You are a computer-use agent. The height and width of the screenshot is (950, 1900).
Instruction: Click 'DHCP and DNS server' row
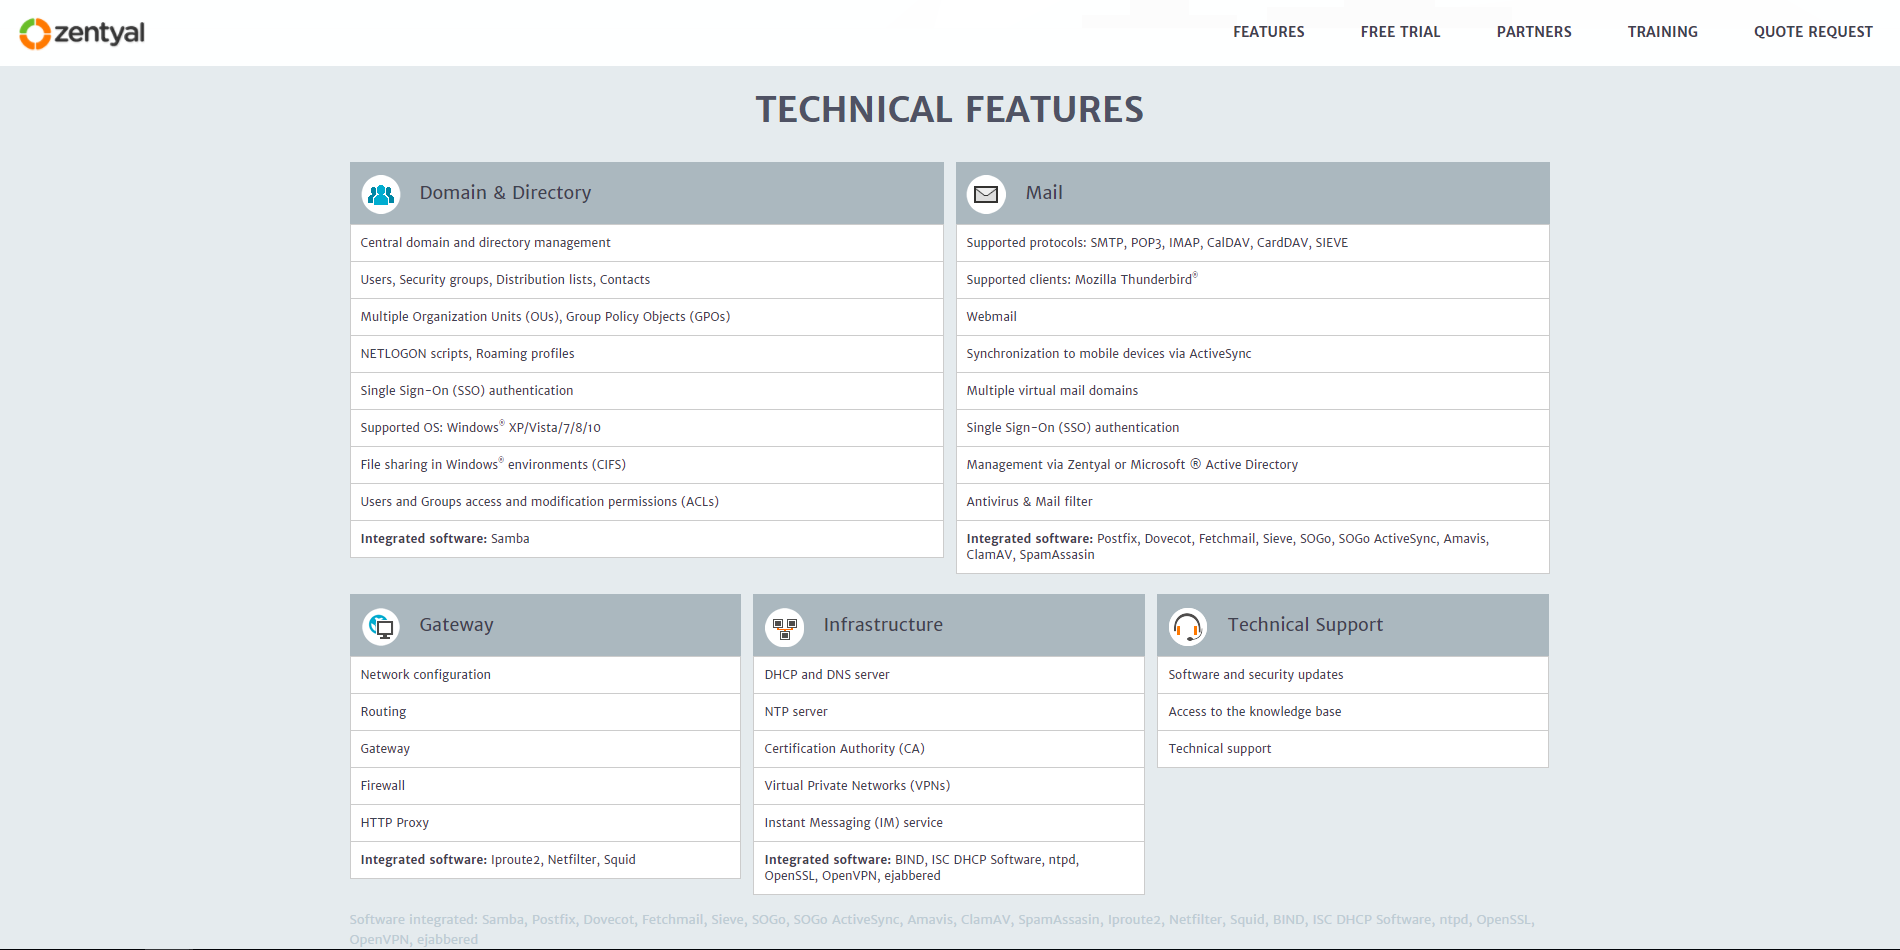pyautogui.click(x=949, y=675)
